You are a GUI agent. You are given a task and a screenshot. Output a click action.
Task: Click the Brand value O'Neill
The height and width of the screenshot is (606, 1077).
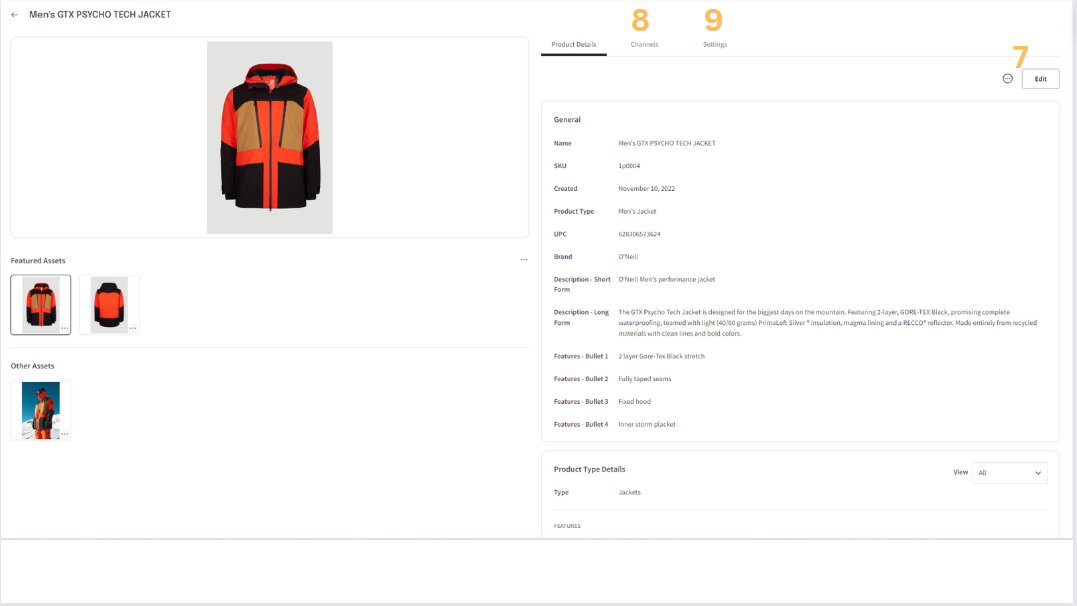628,257
